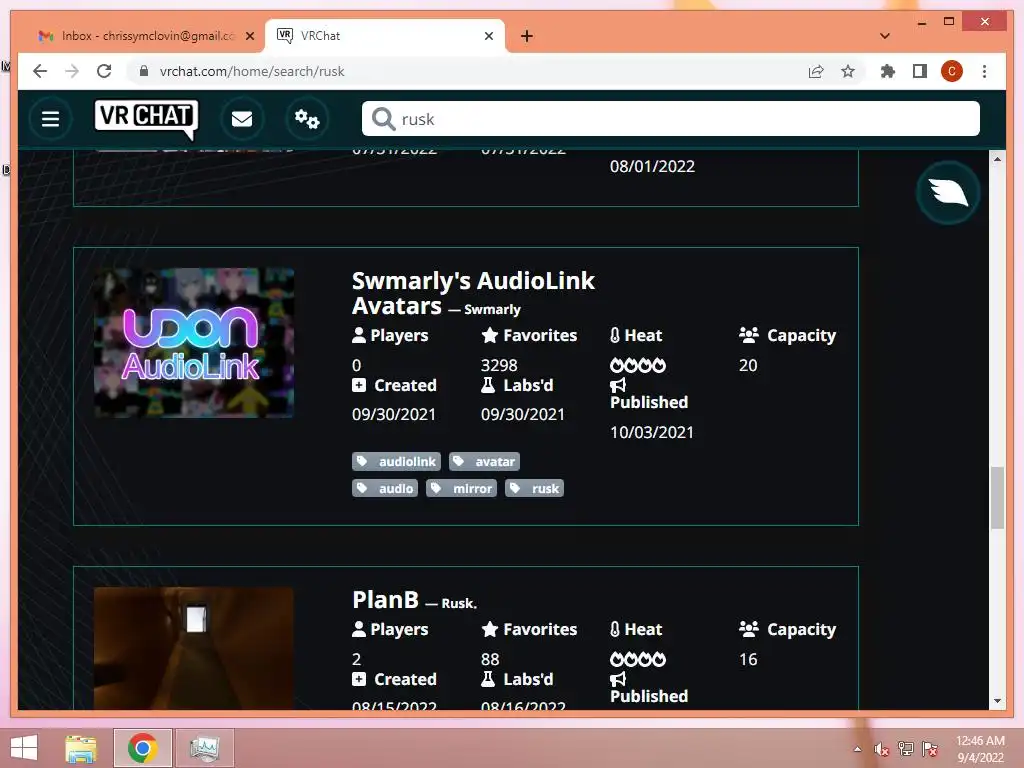
Task: Open Action Center flag icon
Action: pos(930,749)
